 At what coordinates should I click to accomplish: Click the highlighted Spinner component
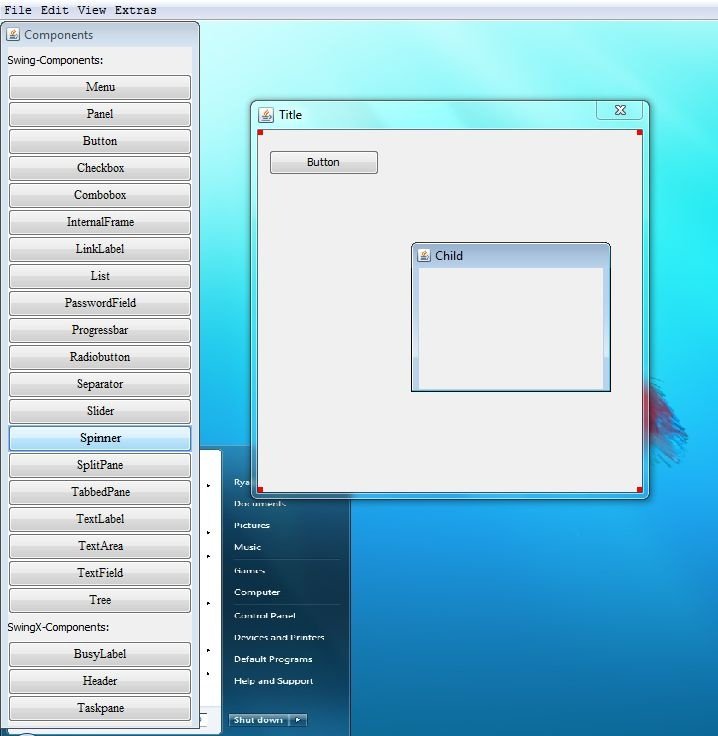(x=100, y=438)
